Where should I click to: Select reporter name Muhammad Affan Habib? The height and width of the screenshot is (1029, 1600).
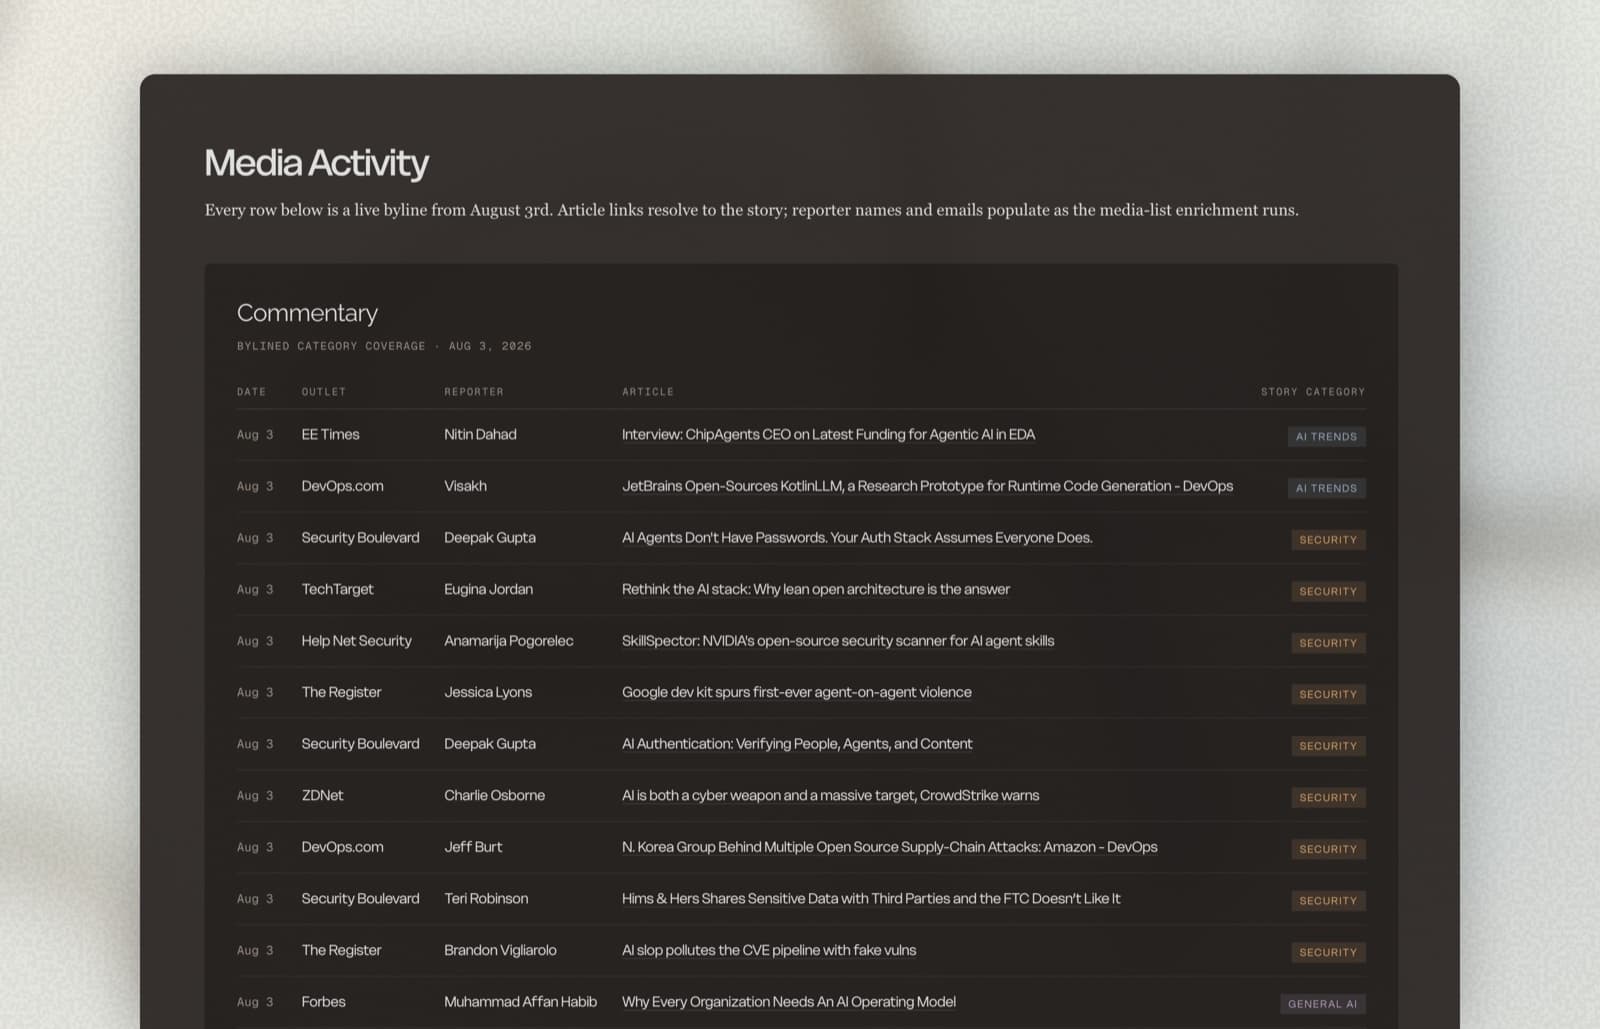point(520,1002)
